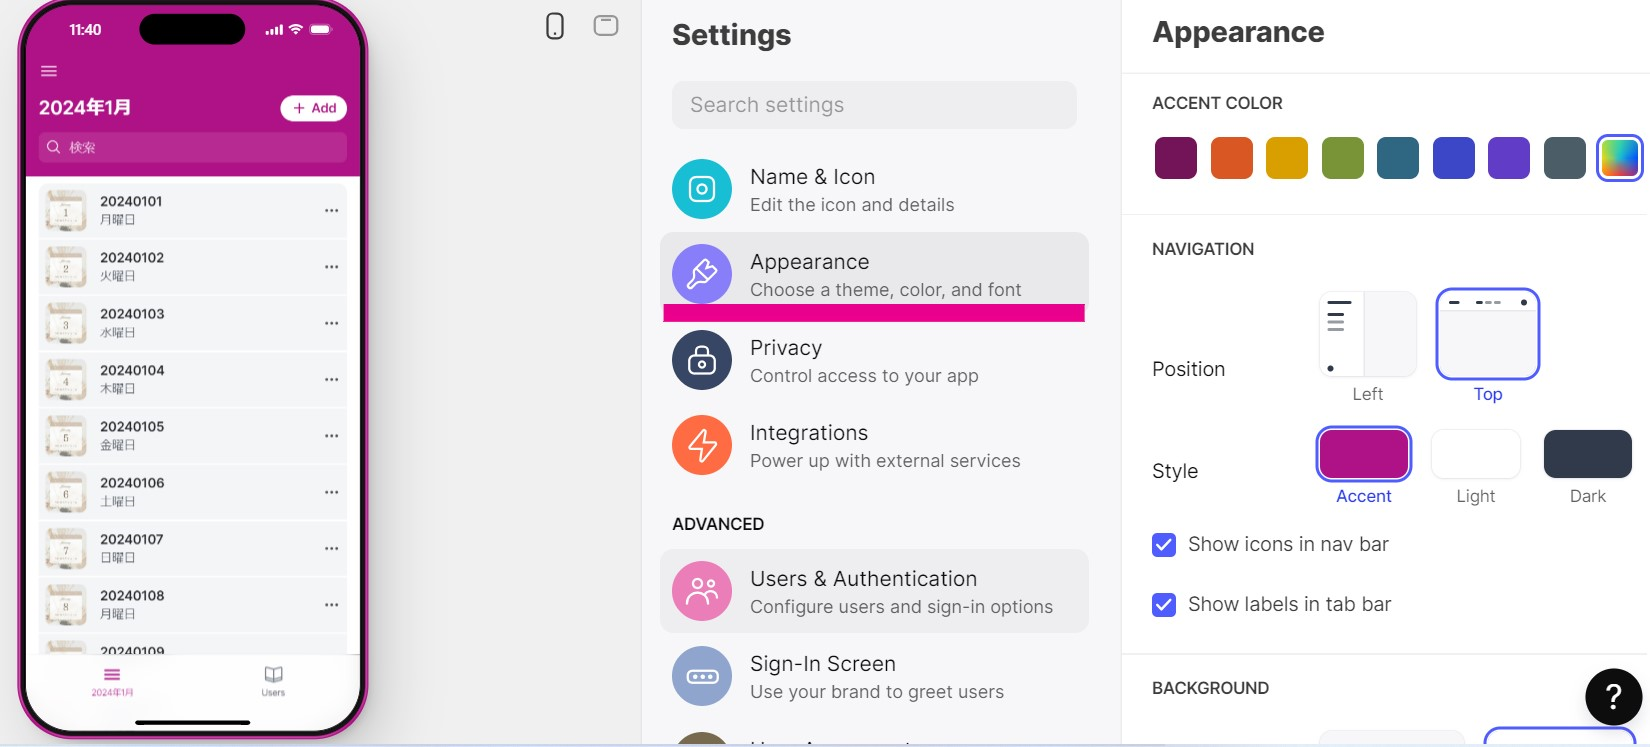
Task: Pick the orange accent color
Action: click(x=1232, y=158)
